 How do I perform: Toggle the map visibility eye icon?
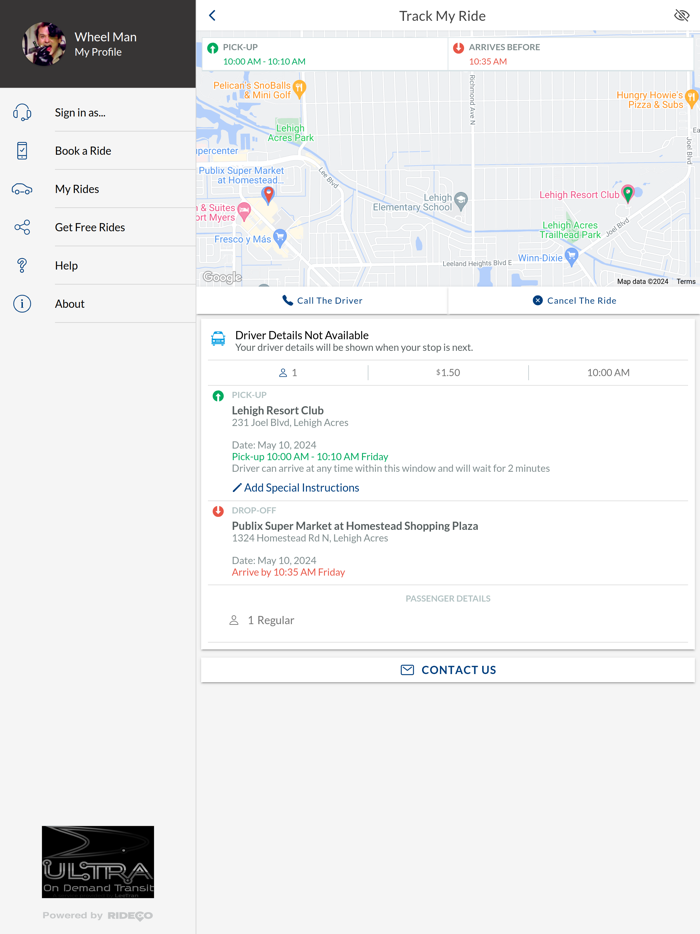click(x=682, y=15)
